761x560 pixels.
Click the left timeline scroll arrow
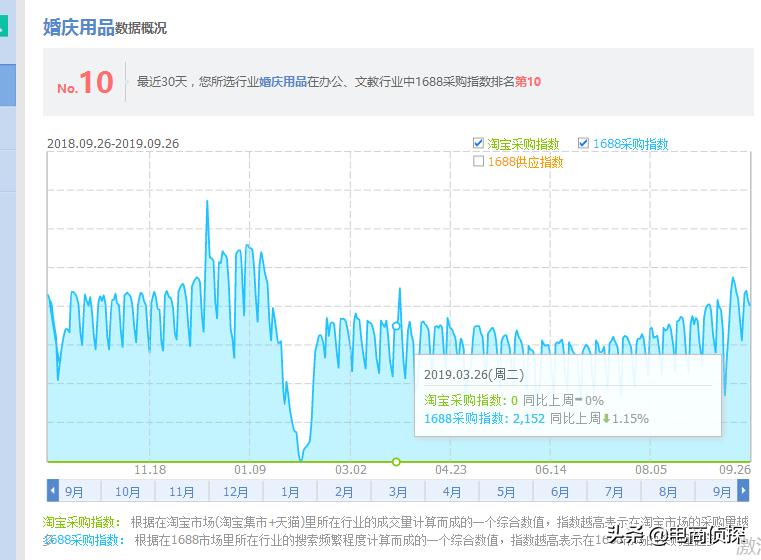[x=53, y=491]
